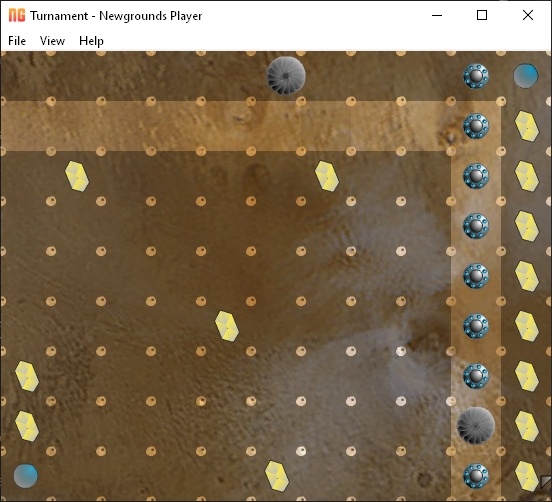Minimize the Newgrounds Player window
The height and width of the screenshot is (502, 552).
[437, 15]
